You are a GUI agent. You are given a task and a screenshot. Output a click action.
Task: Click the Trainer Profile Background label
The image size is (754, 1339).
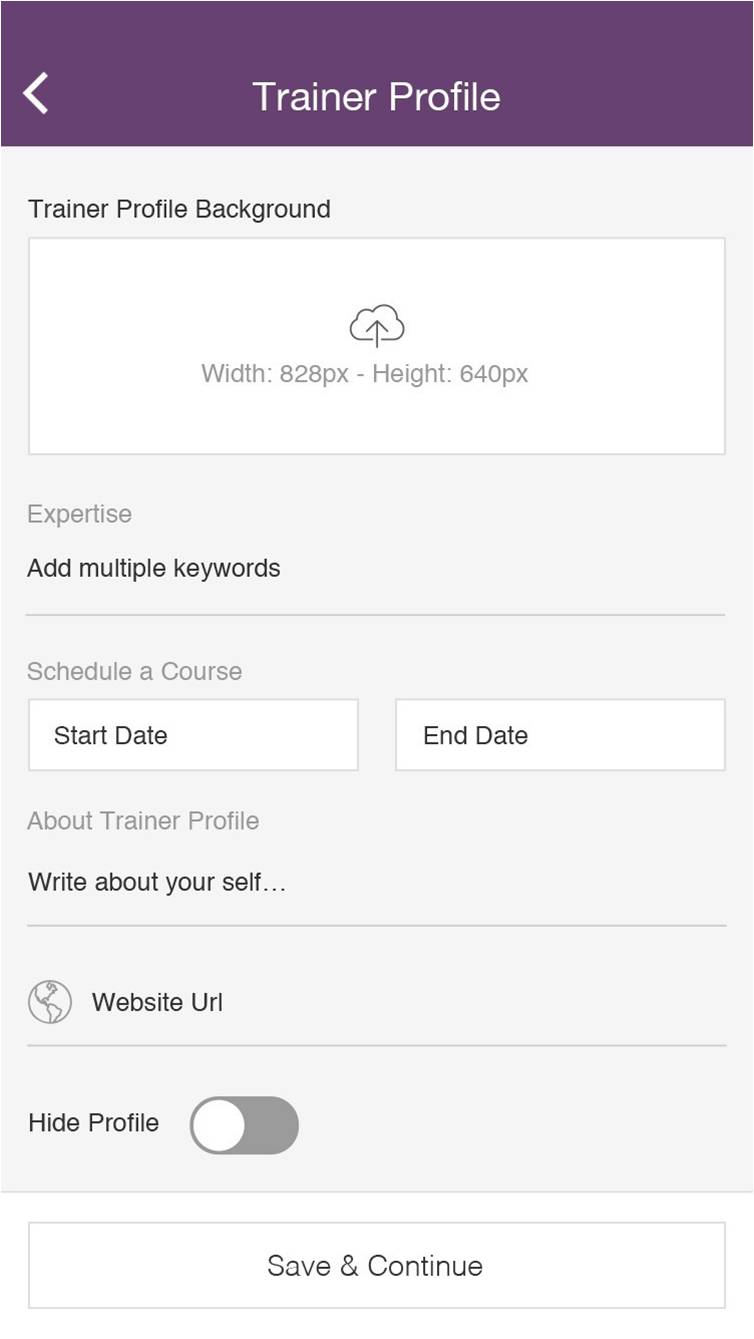coord(179,209)
